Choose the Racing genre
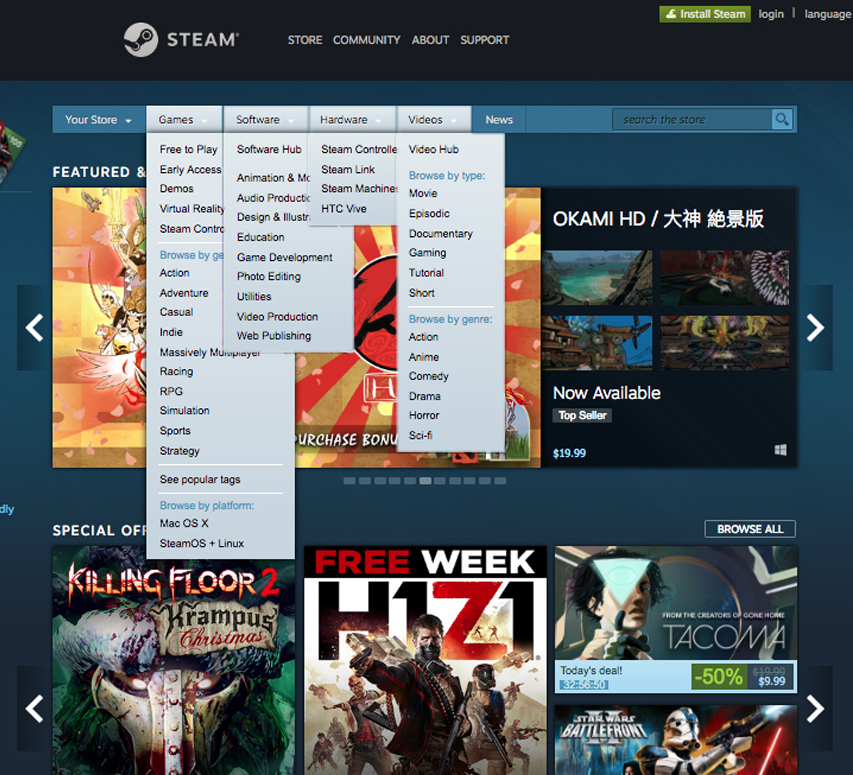 (176, 371)
